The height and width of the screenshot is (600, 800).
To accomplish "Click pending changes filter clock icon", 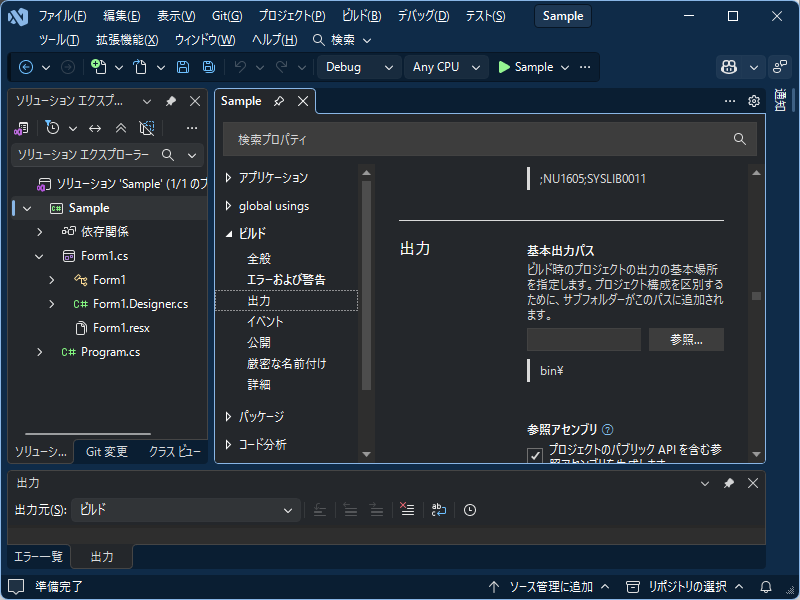I will [52, 128].
